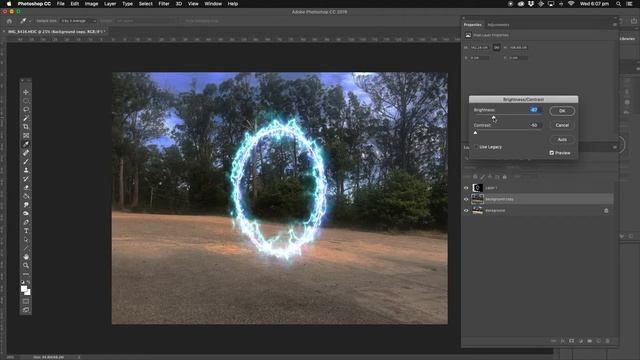Select the Hand tool

click(x=26, y=257)
